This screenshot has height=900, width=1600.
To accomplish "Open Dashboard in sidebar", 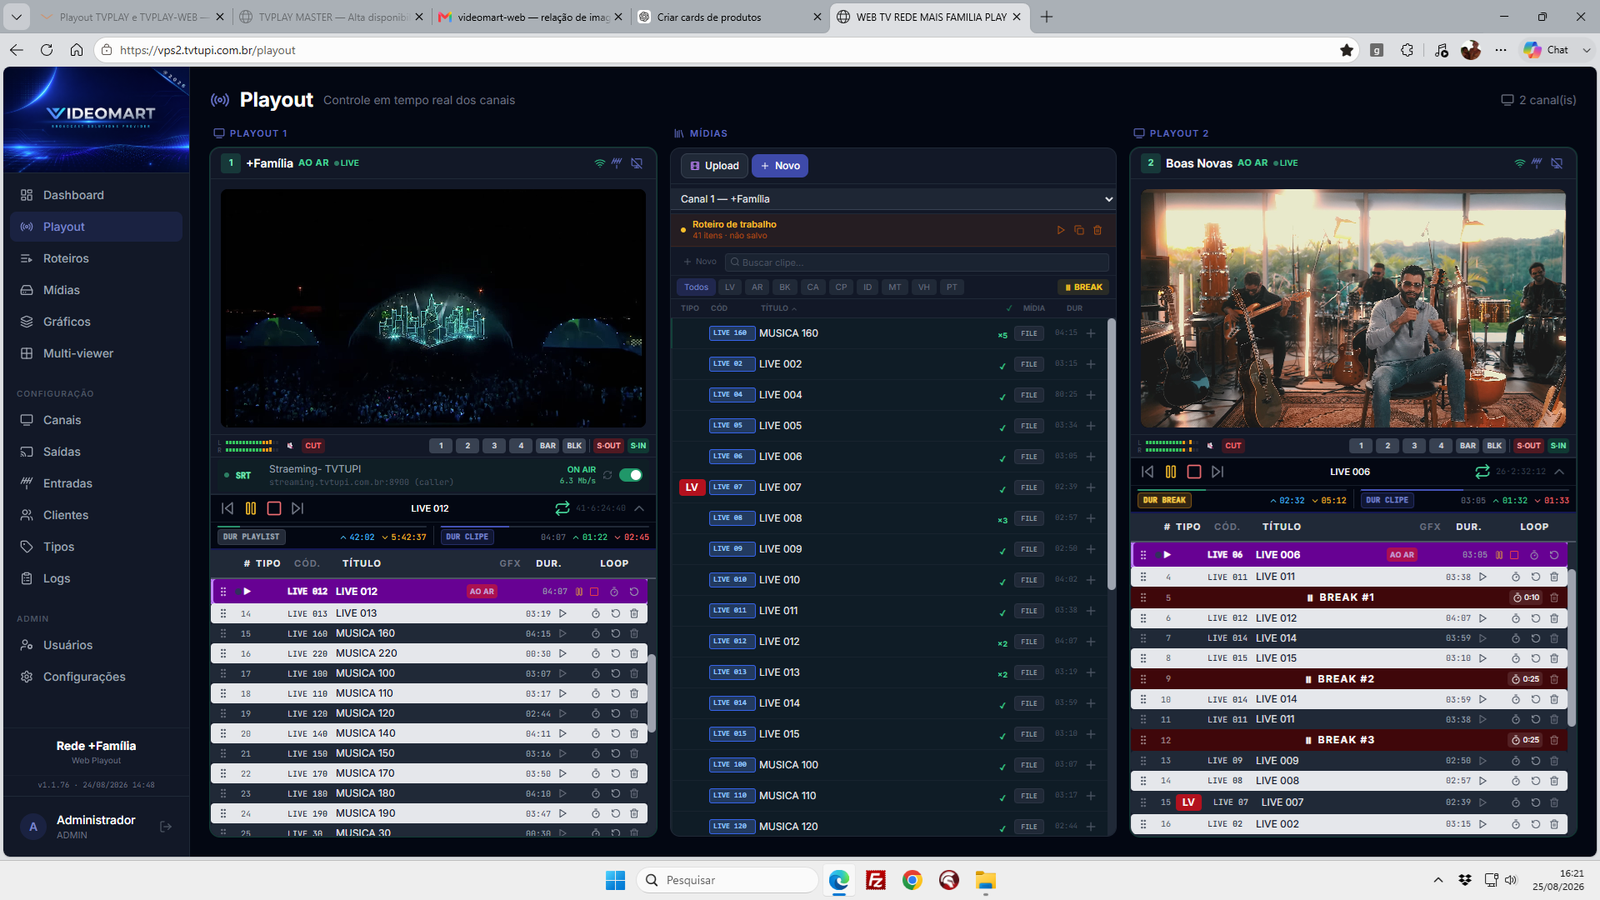I will click(x=96, y=195).
